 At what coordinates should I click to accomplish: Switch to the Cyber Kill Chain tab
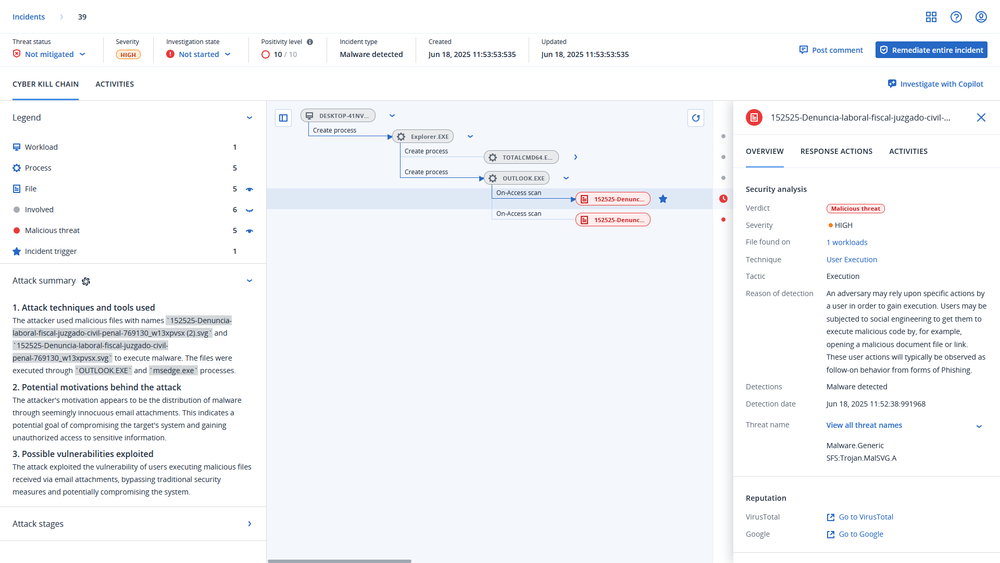point(45,84)
